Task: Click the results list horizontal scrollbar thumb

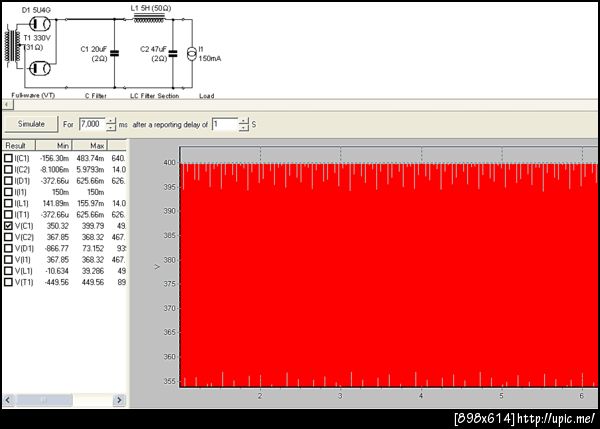Action: 44,400
